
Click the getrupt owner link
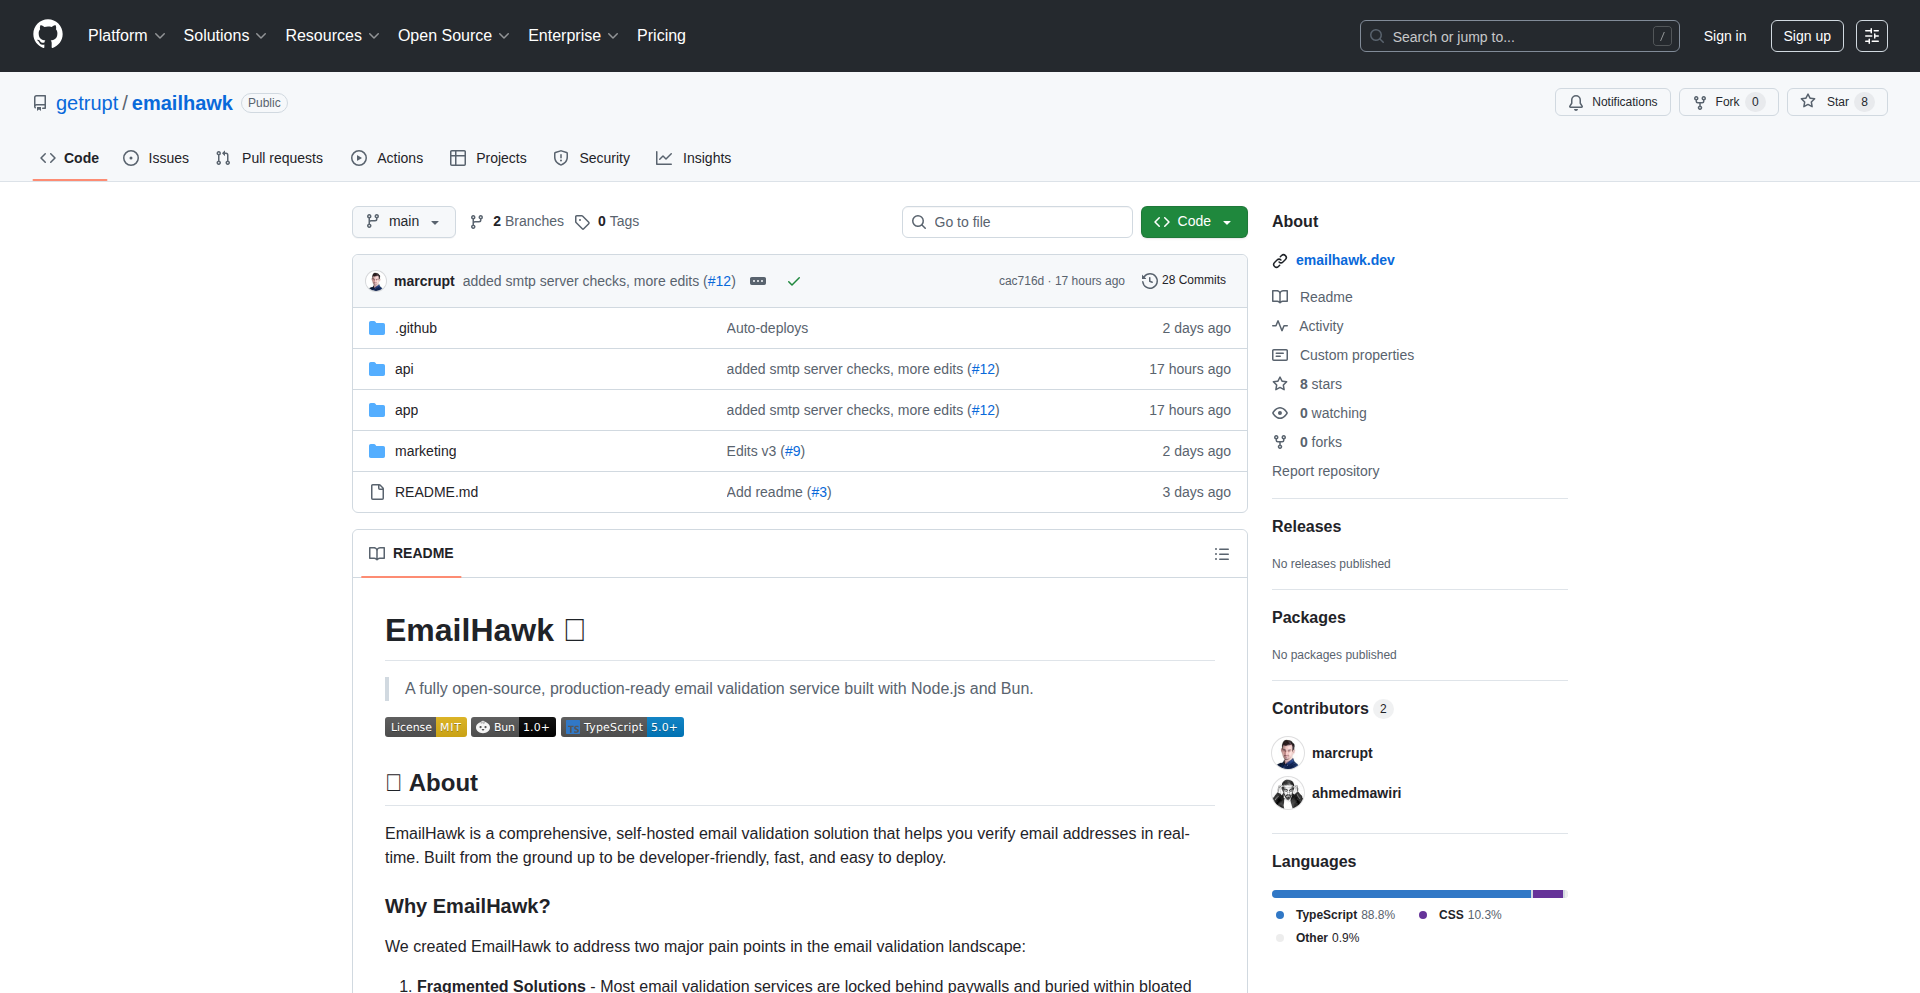coord(87,103)
